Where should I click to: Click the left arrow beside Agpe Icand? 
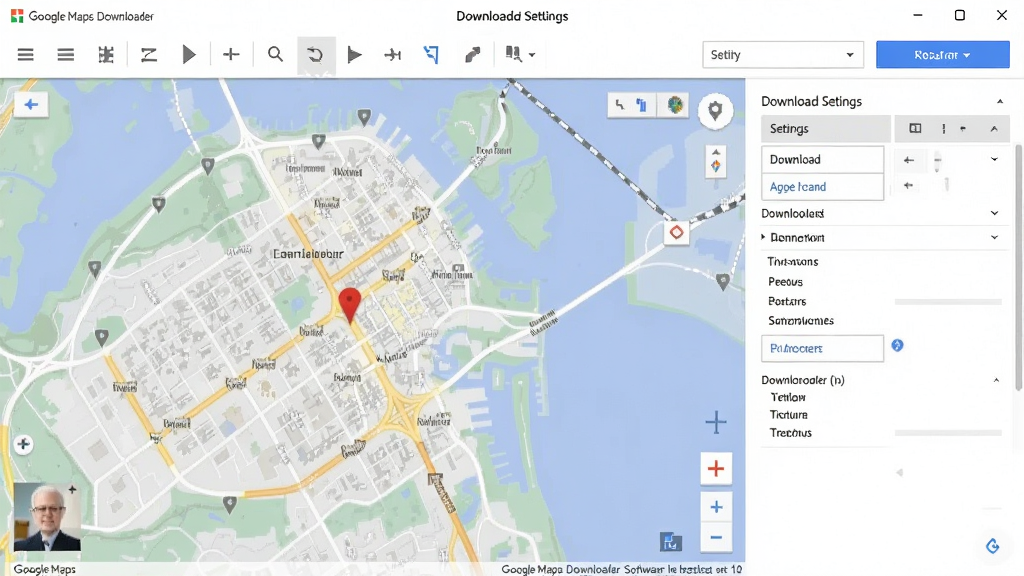908,185
